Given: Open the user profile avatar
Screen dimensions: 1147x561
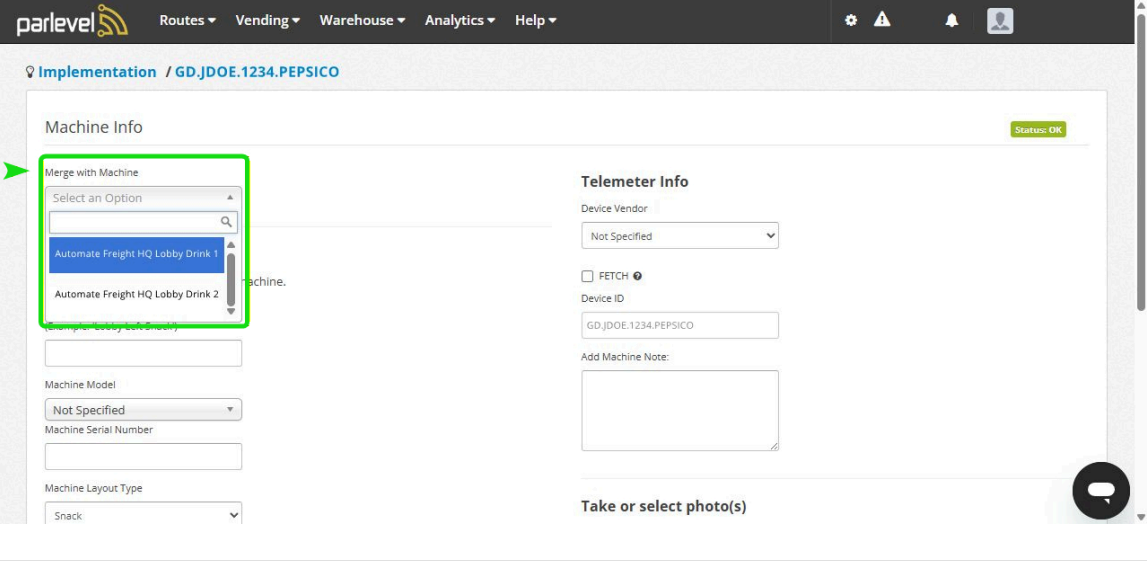Looking at the screenshot, I should (1000, 21).
